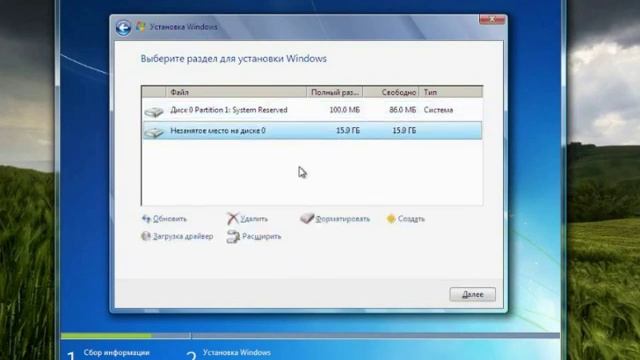
Task: Click the Расширить link
Action: 262,237
